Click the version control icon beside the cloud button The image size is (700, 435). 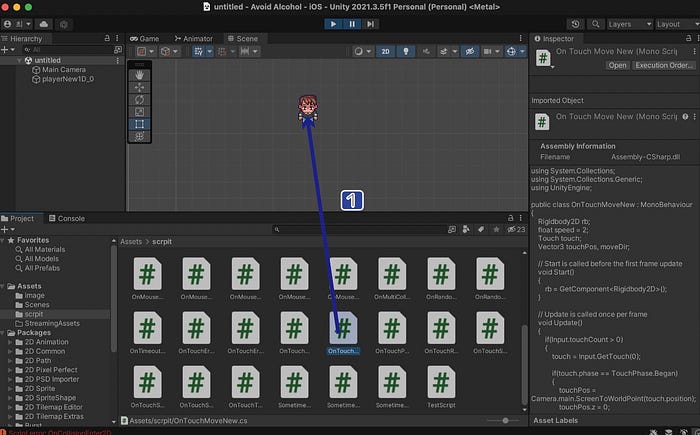pyautogui.click(x=64, y=24)
